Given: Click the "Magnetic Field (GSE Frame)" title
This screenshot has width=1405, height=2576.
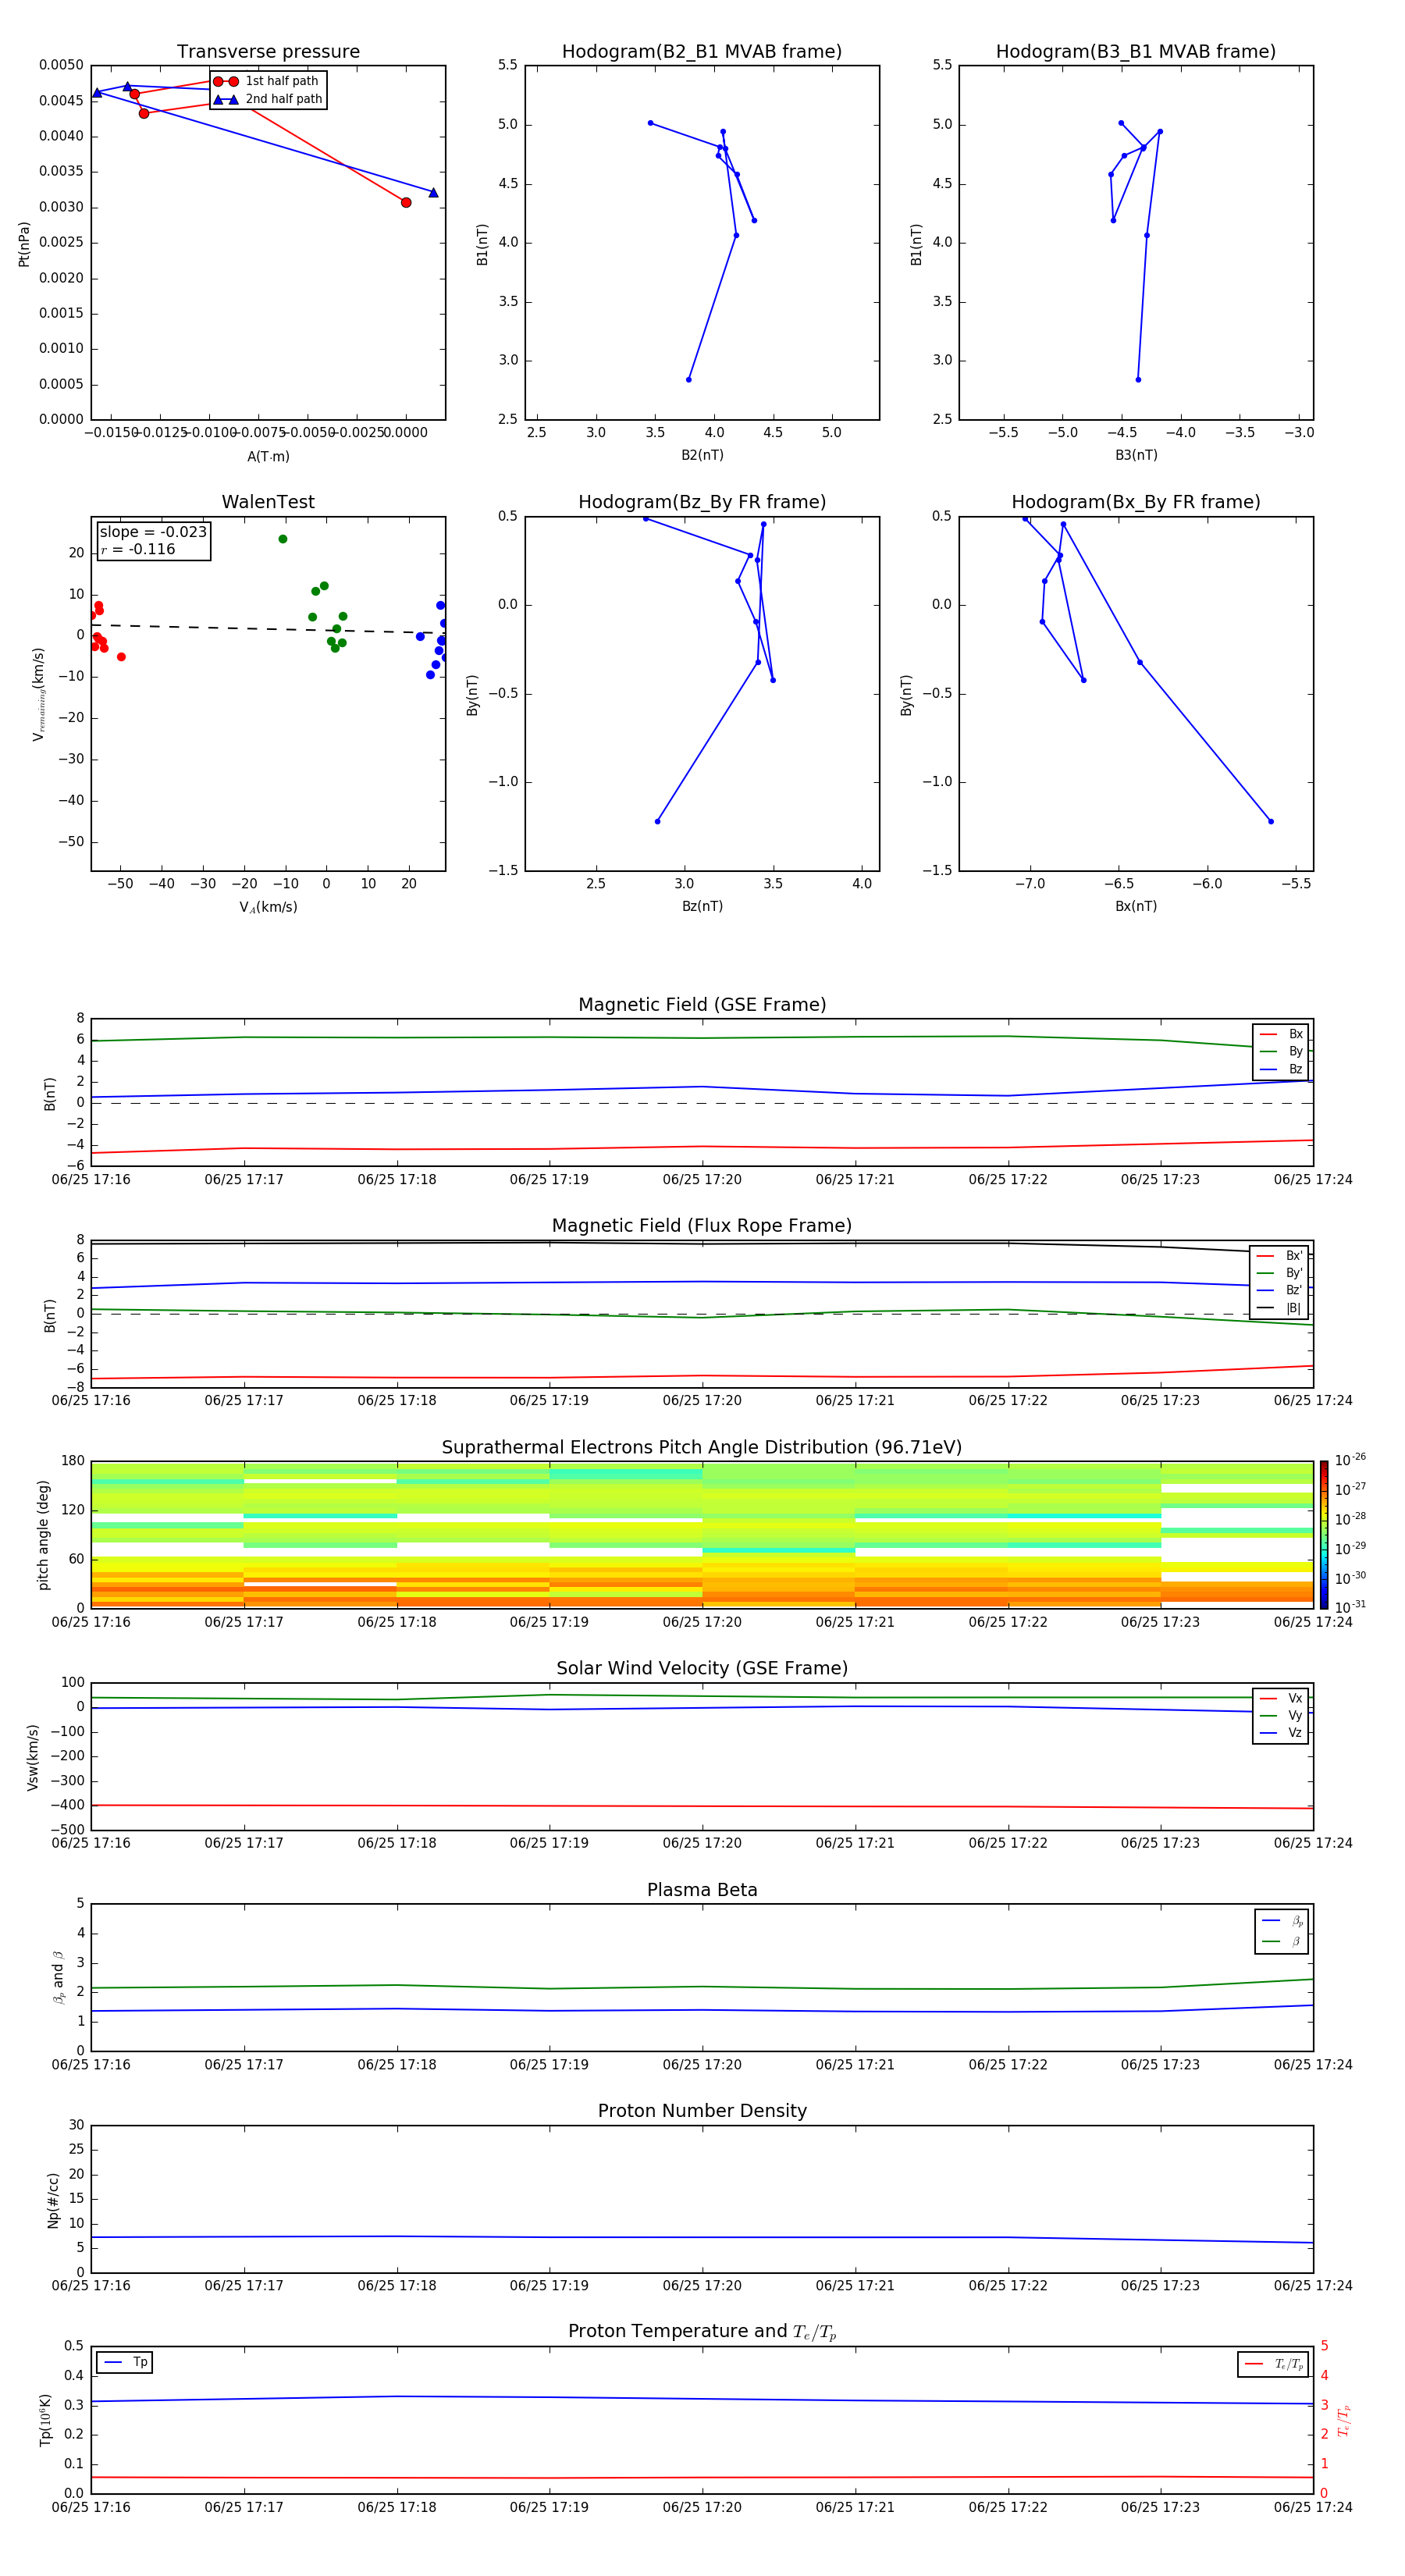Looking at the screenshot, I should pyautogui.click(x=702, y=1005).
